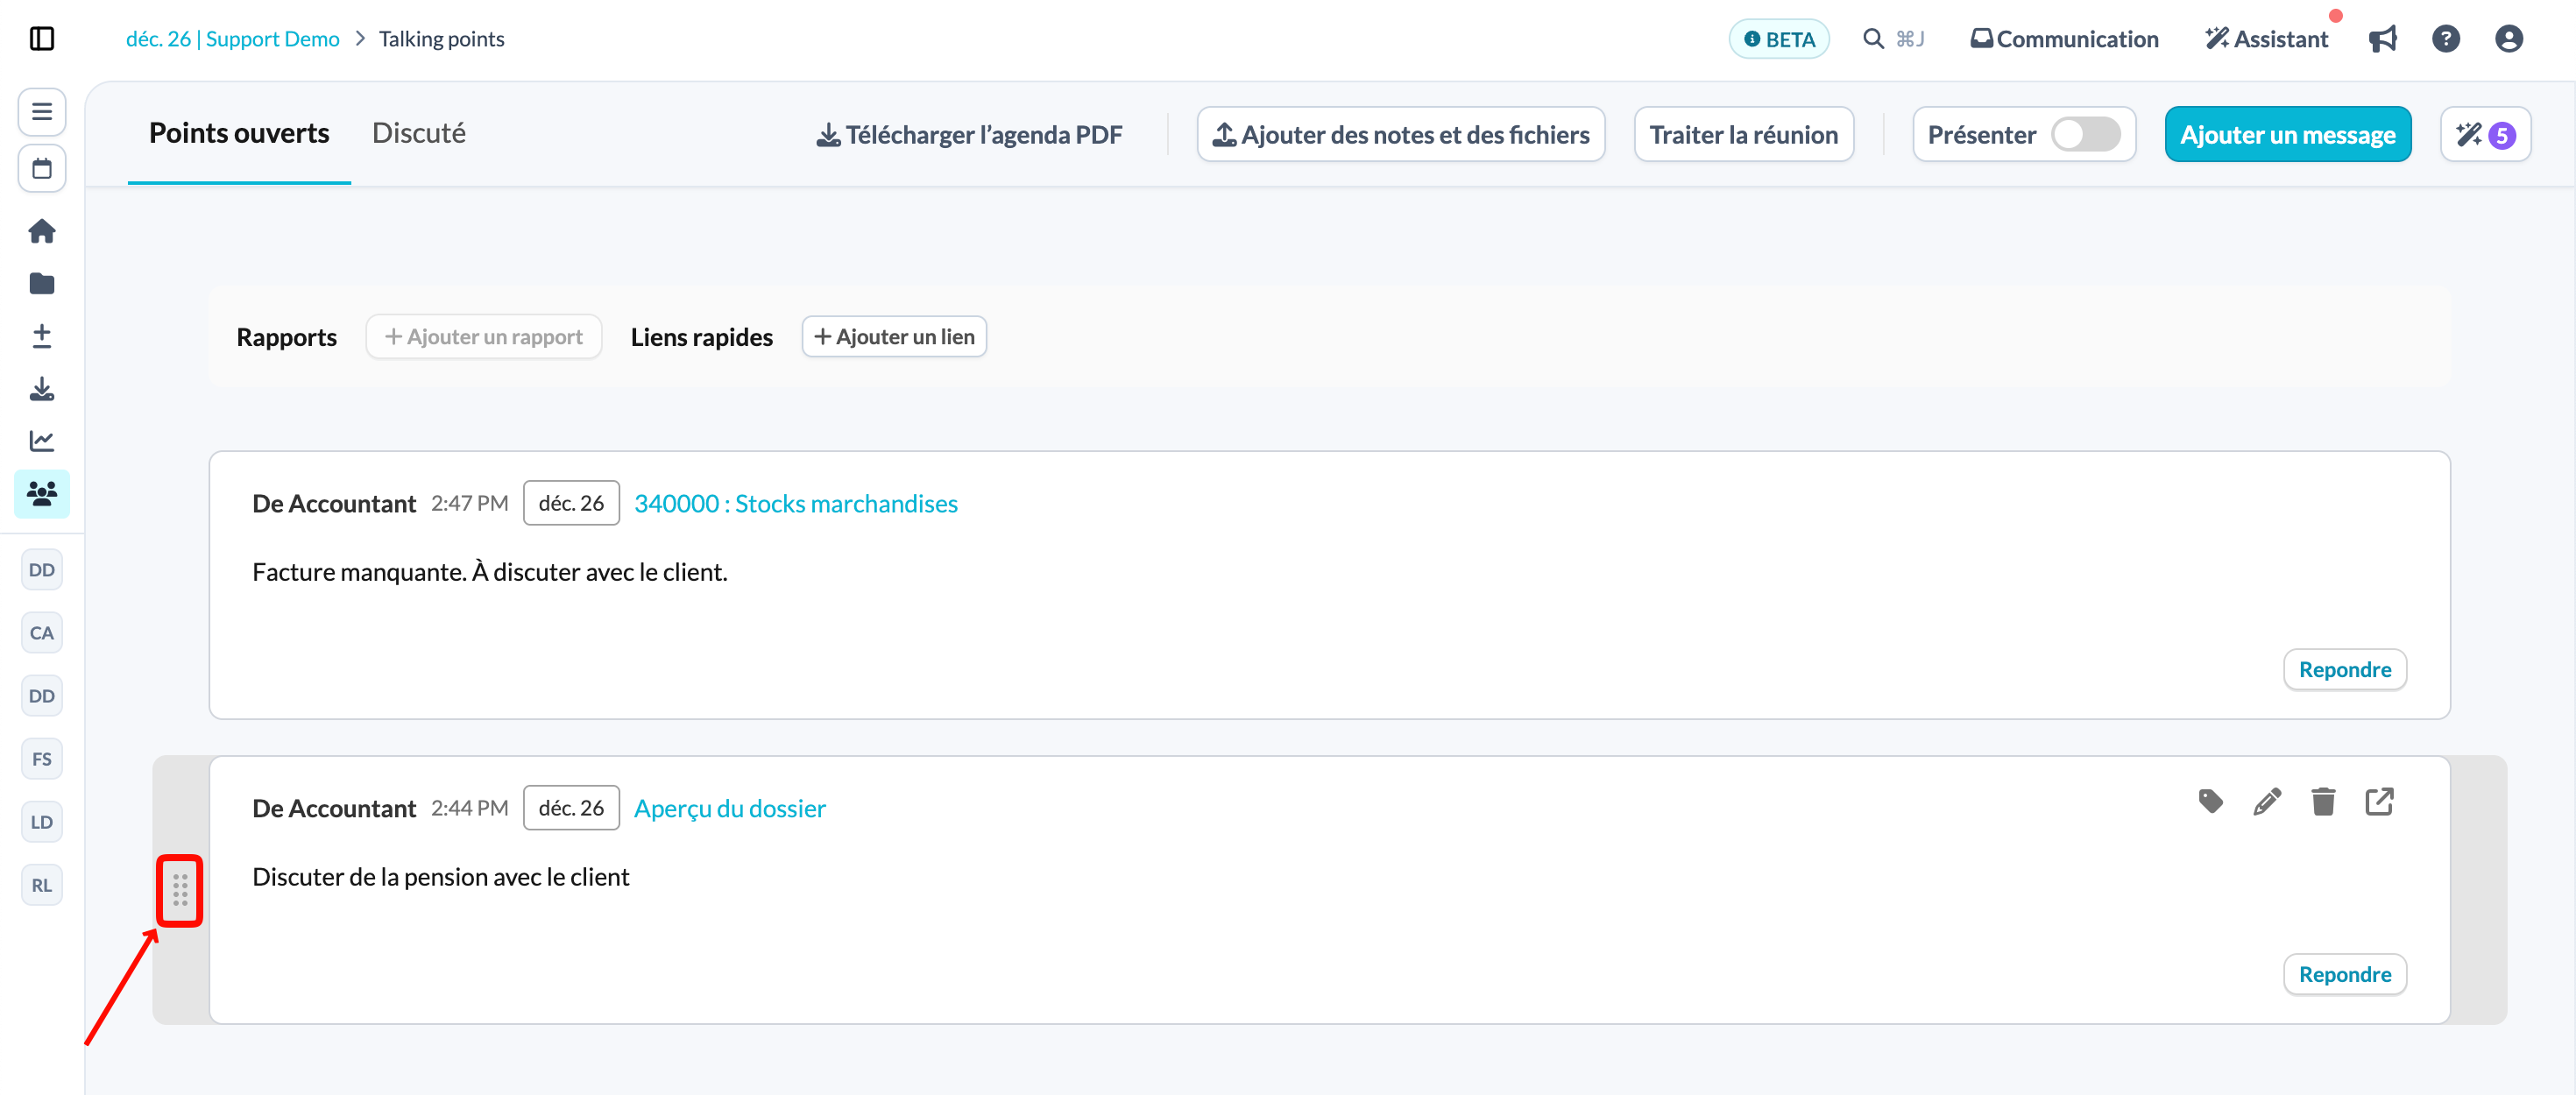Click the déc. 26 | Support Demo breadcrumb
The width and height of the screenshot is (2576, 1095).
coord(232,39)
